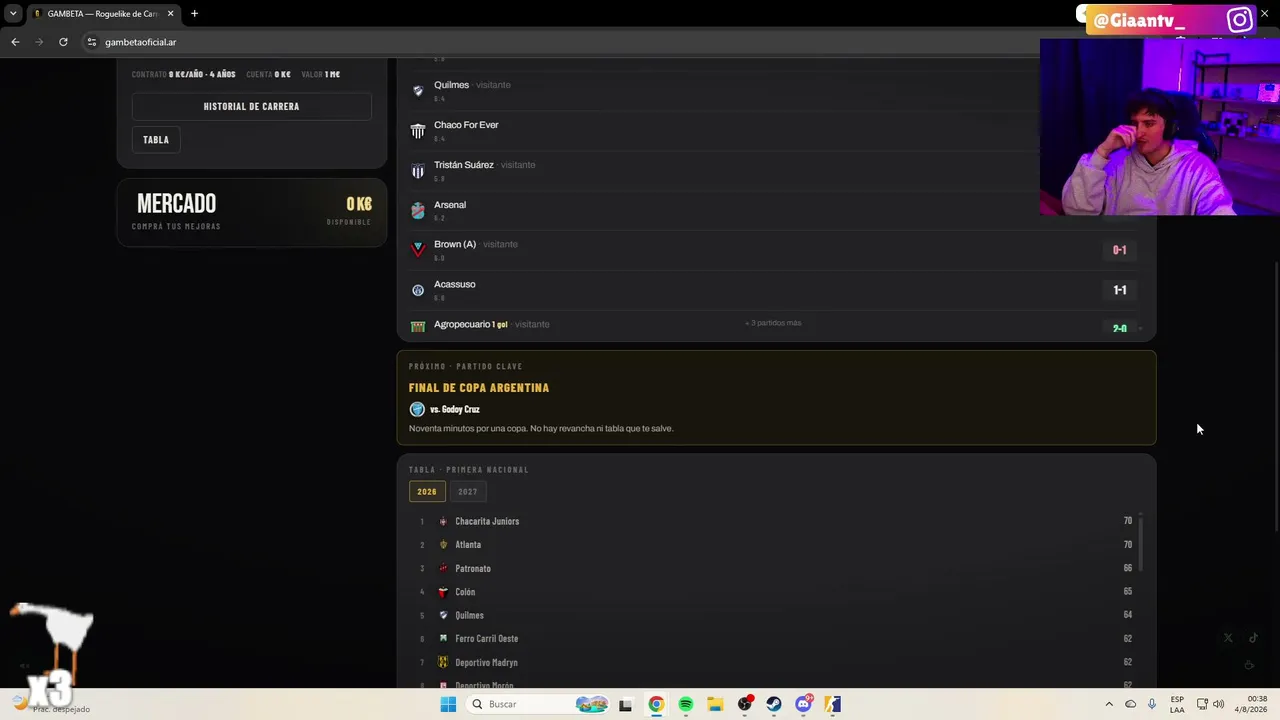Viewport: 1280px width, 720px height.
Task: Click the 2-0 result for Agropecuario
Action: [1120, 328]
